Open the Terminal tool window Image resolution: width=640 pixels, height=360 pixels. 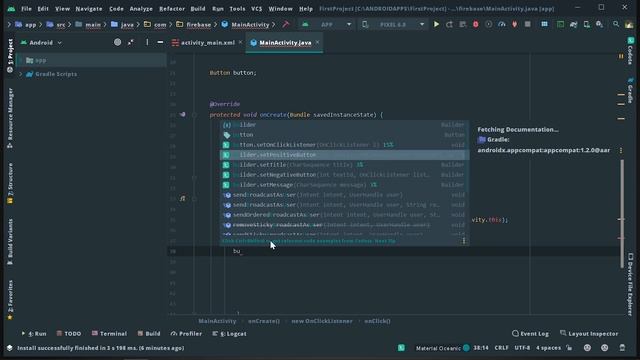(109, 333)
